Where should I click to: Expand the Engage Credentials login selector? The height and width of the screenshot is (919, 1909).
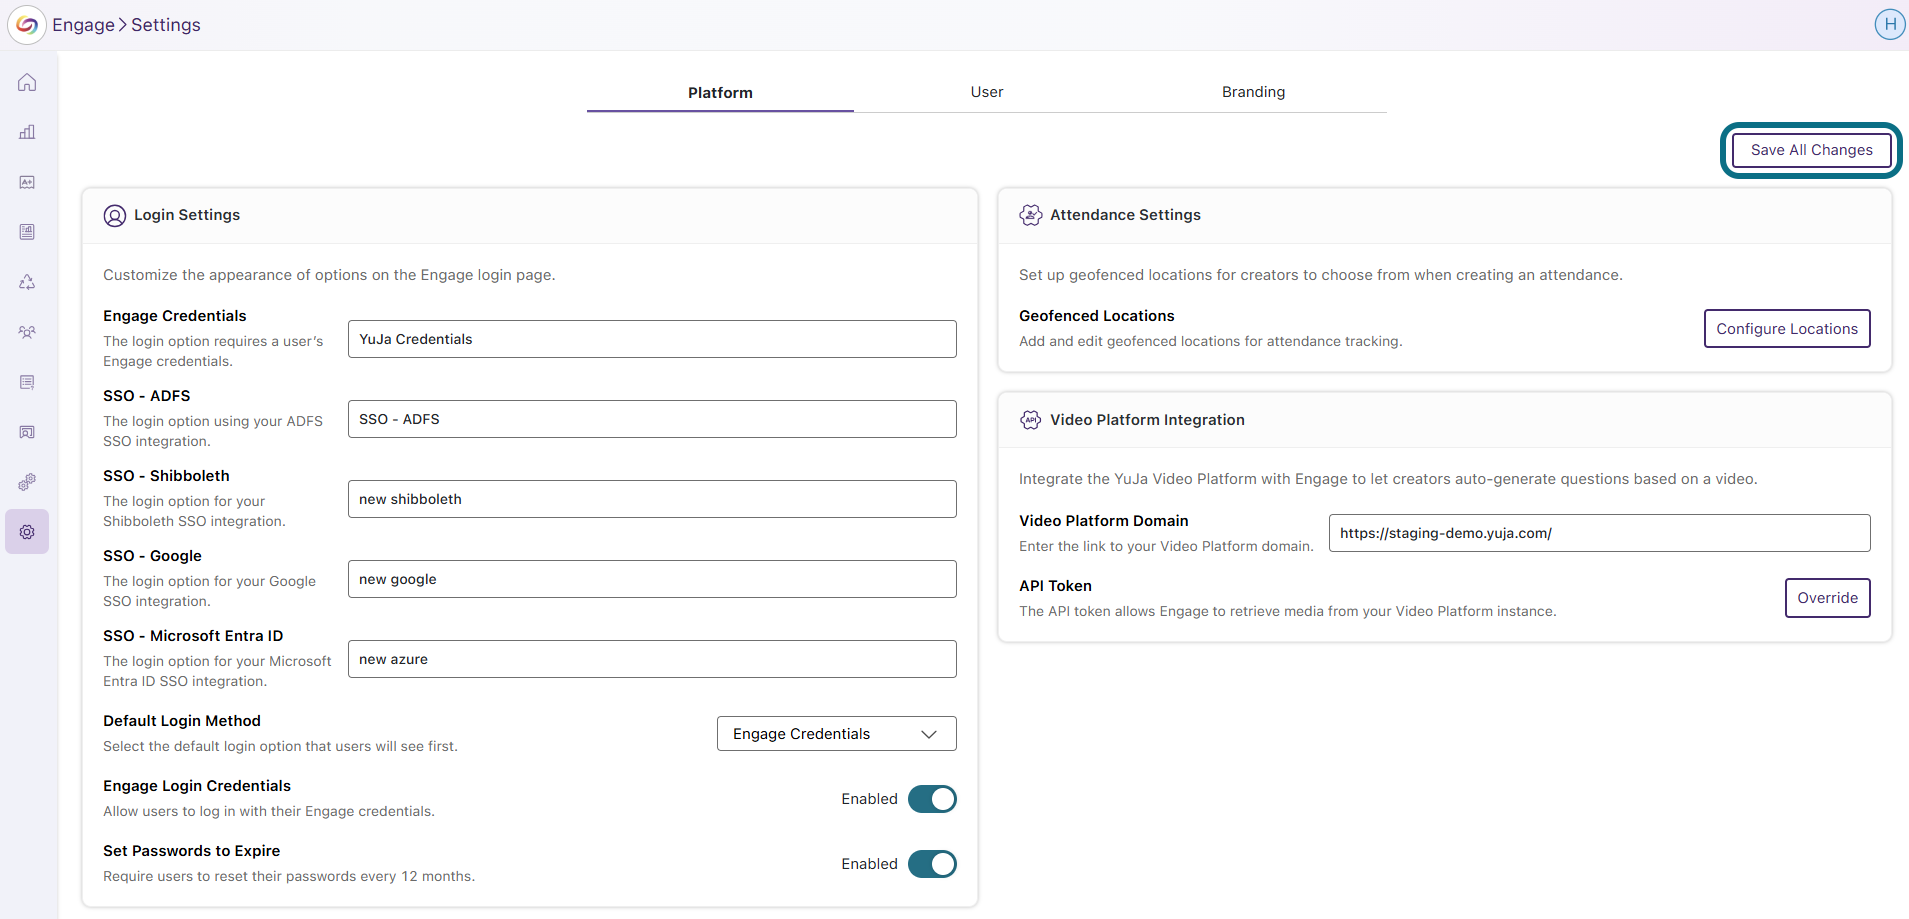pyautogui.click(x=835, y=733)
